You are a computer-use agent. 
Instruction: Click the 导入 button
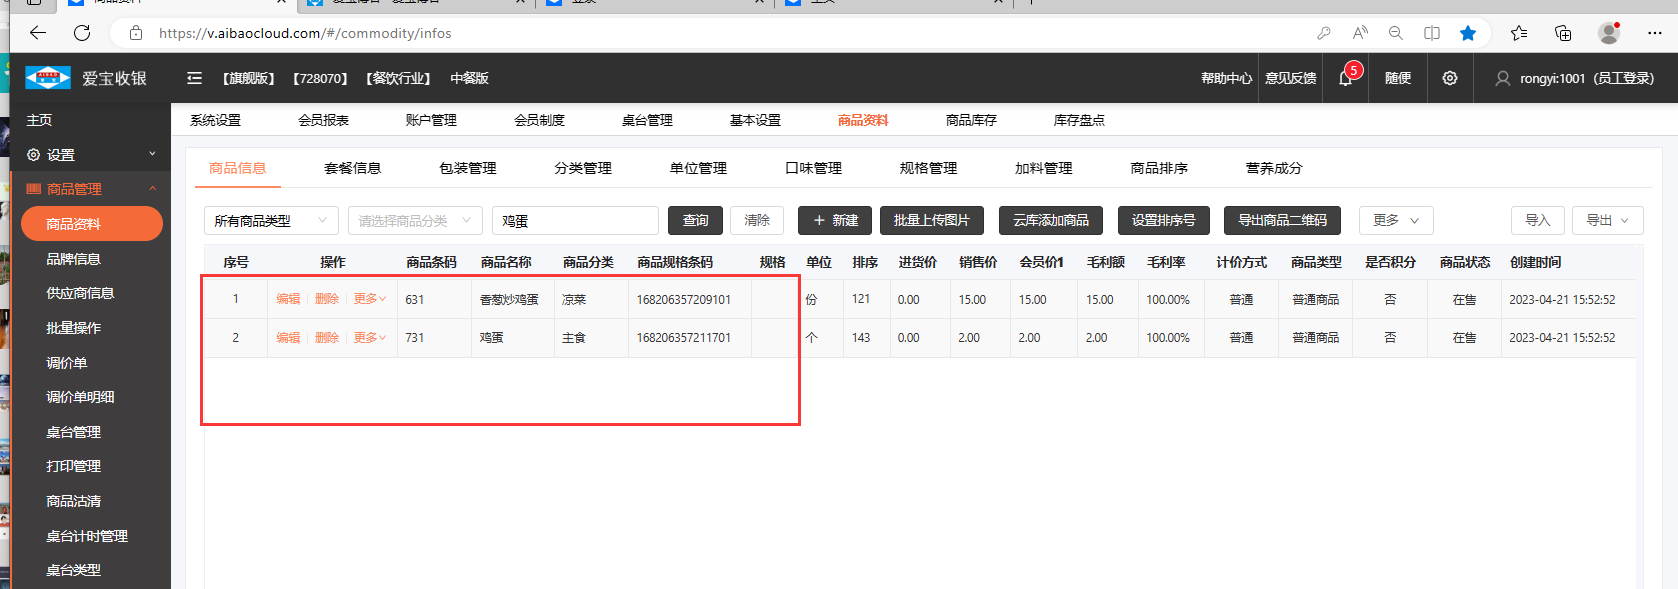point(1538,220)
